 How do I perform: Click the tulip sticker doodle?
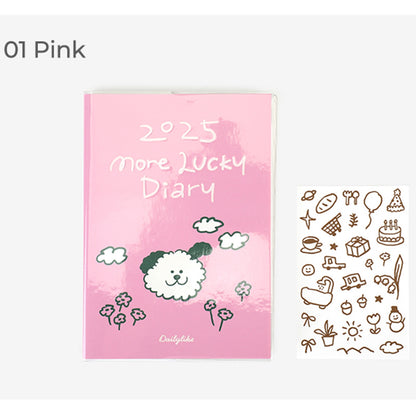click(x=375, y=323)
